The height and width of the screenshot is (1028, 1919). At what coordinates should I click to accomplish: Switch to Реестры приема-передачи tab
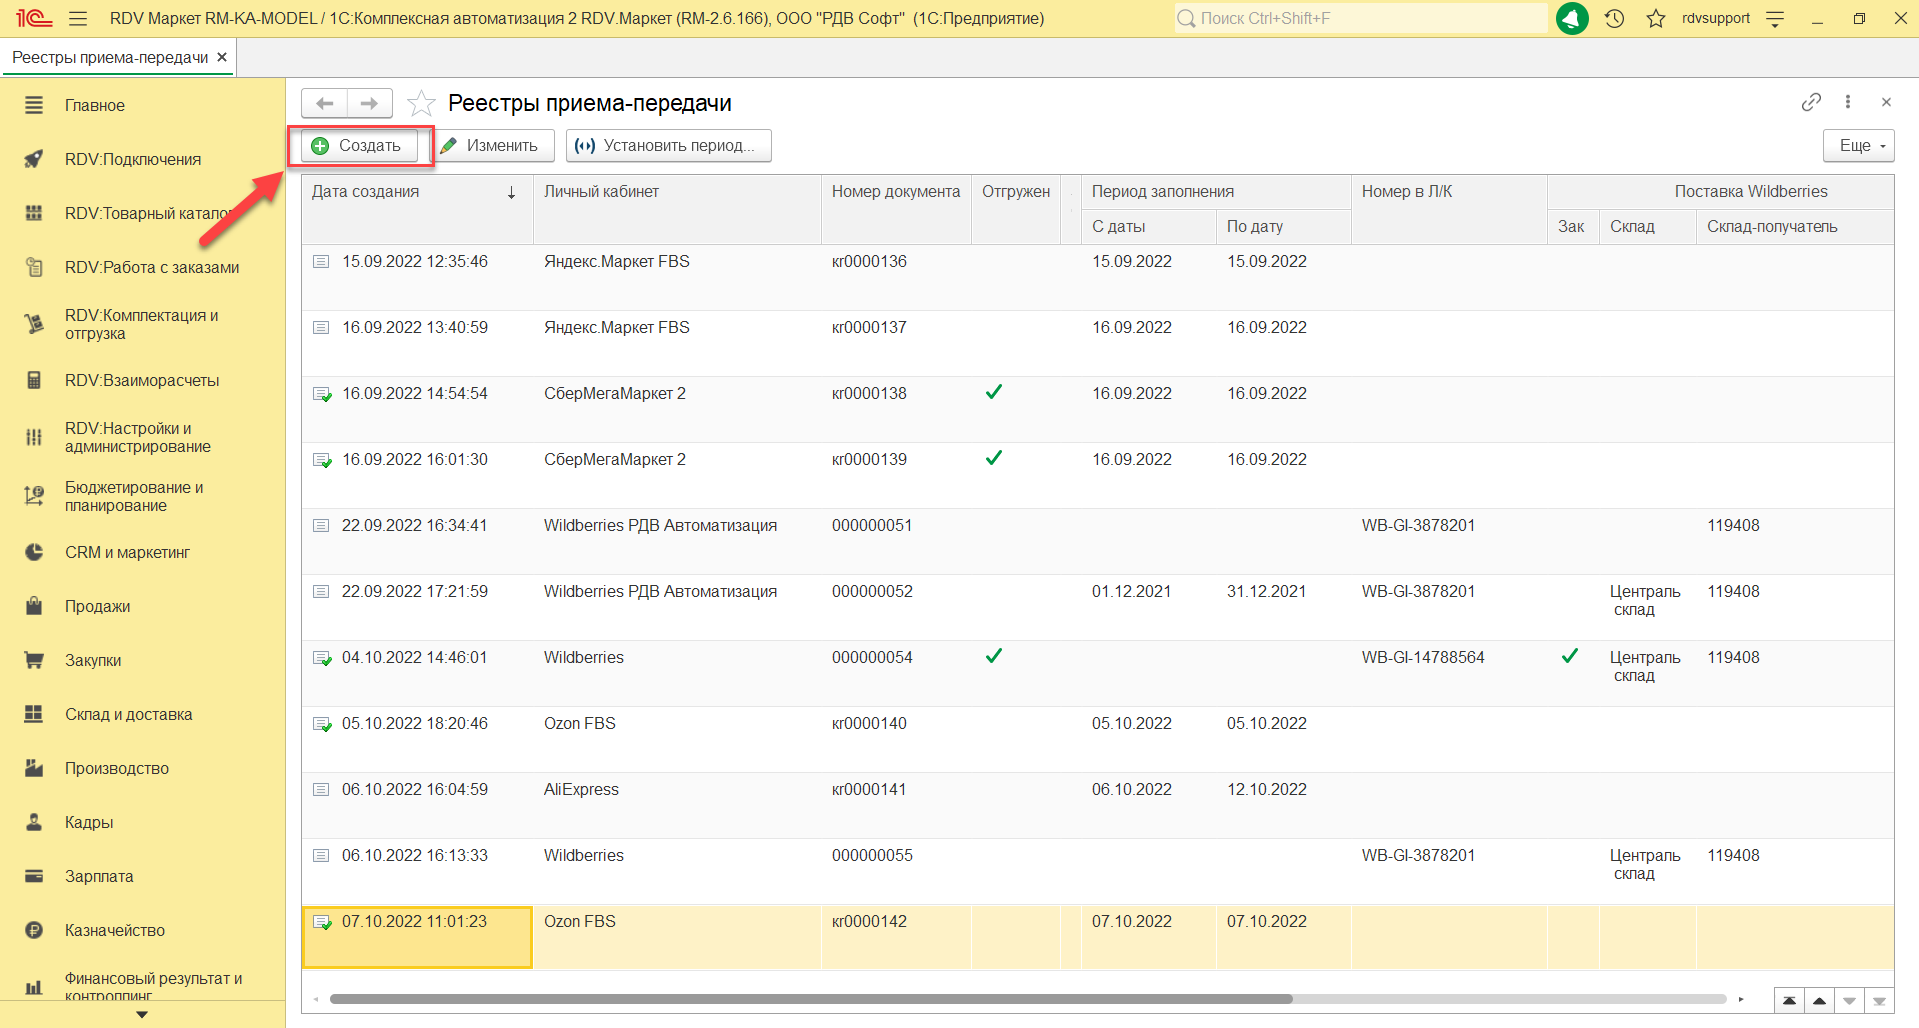click(110, 57)
